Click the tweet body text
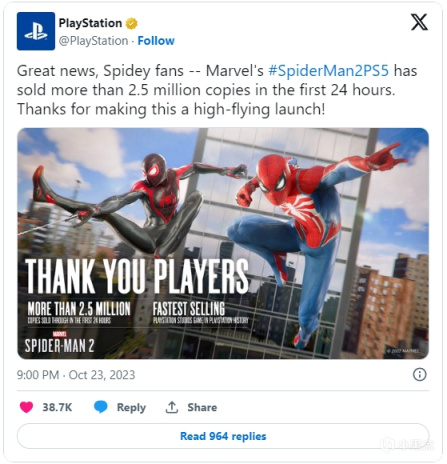 [x=217, y=90]
